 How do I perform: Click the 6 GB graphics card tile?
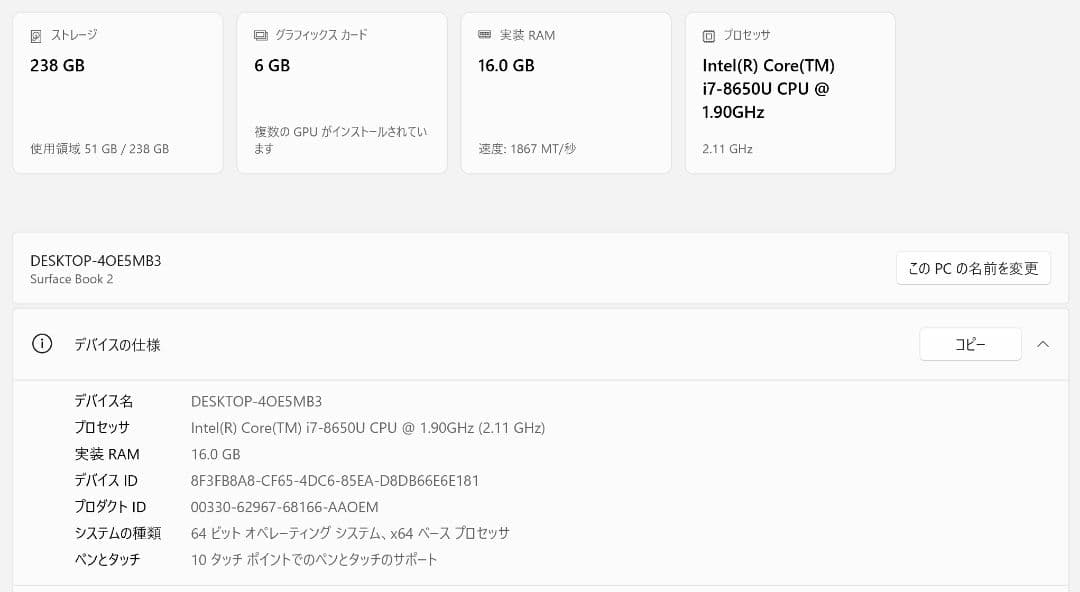[x=342, y=92]
